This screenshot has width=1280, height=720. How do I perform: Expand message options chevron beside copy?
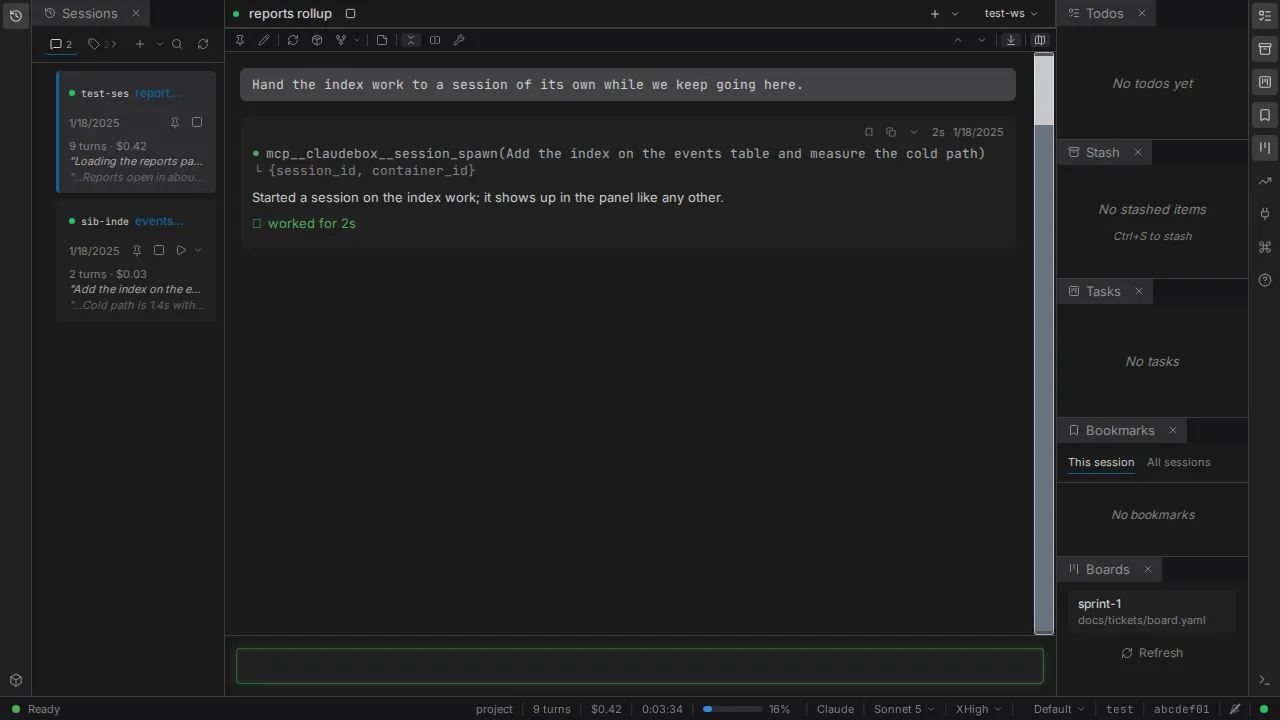pyautogui.click(x=913, y=132)
